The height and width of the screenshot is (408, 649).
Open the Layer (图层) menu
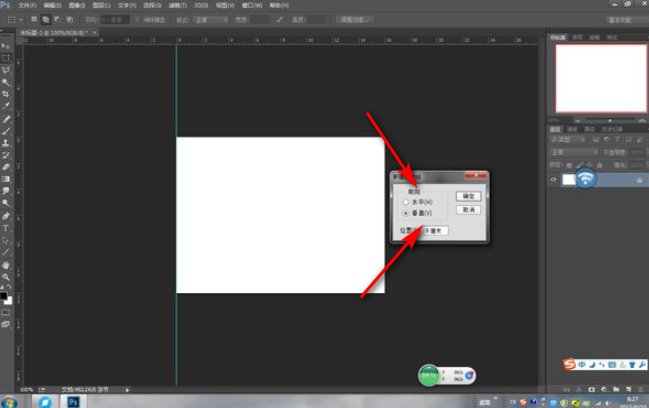pos(101,5)
